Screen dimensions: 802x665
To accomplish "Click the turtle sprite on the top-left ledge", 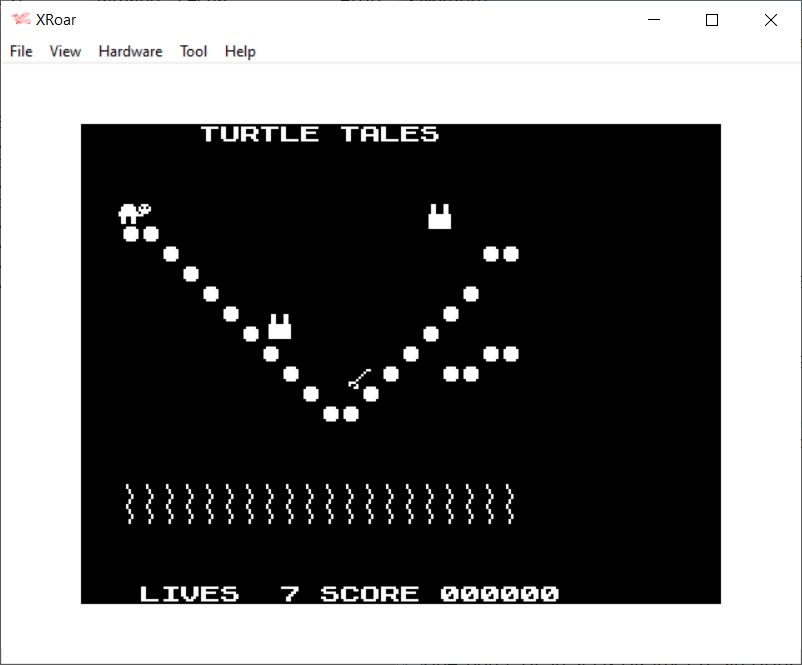I will click(x=134, y=213).
